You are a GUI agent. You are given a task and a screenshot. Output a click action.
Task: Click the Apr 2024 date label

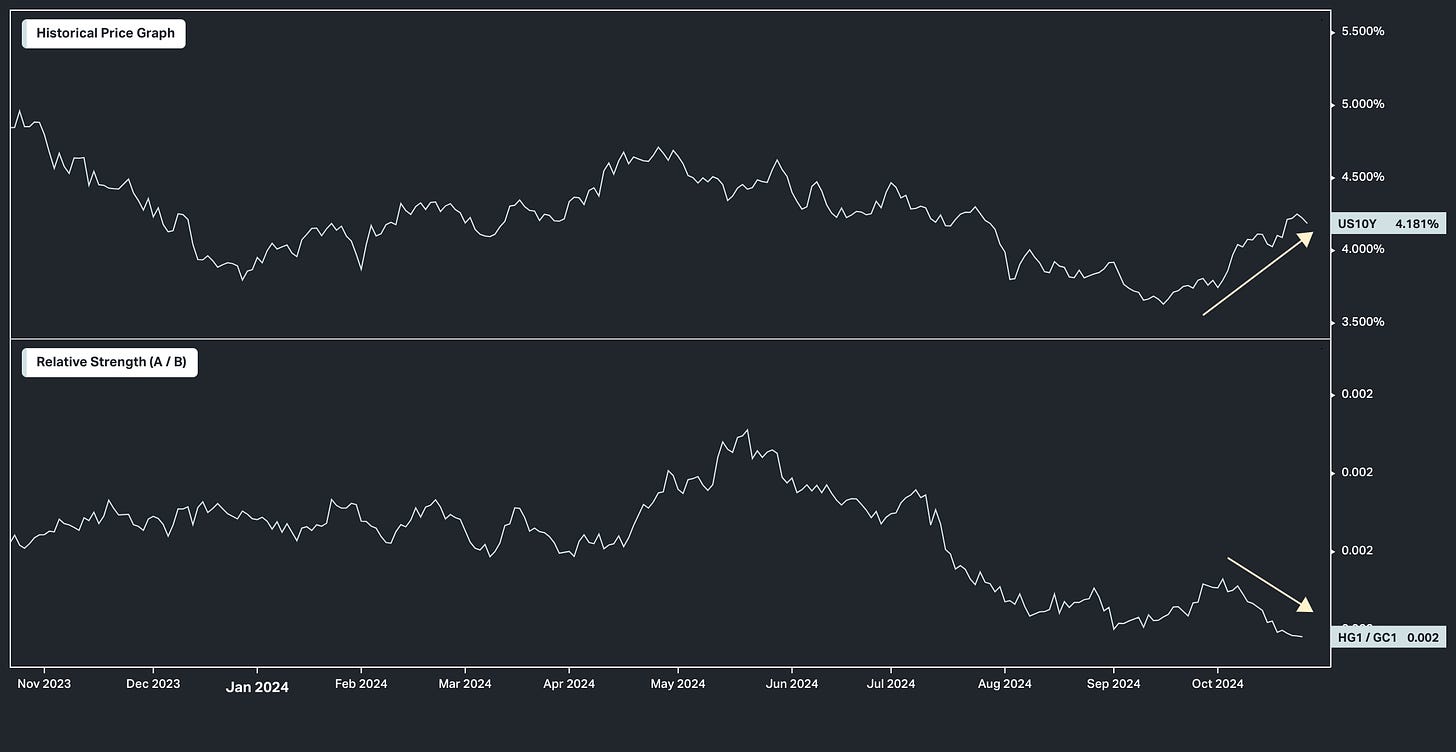[568, 684]
